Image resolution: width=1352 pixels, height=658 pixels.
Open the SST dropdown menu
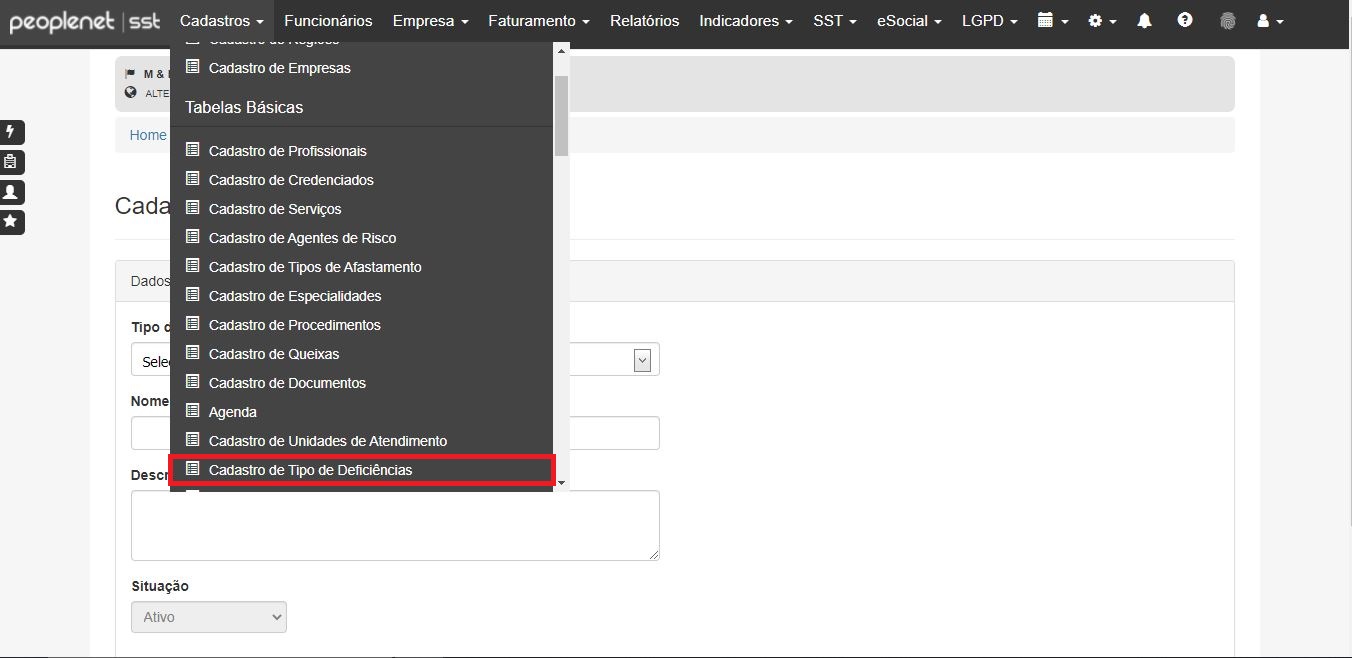(835, 20)
